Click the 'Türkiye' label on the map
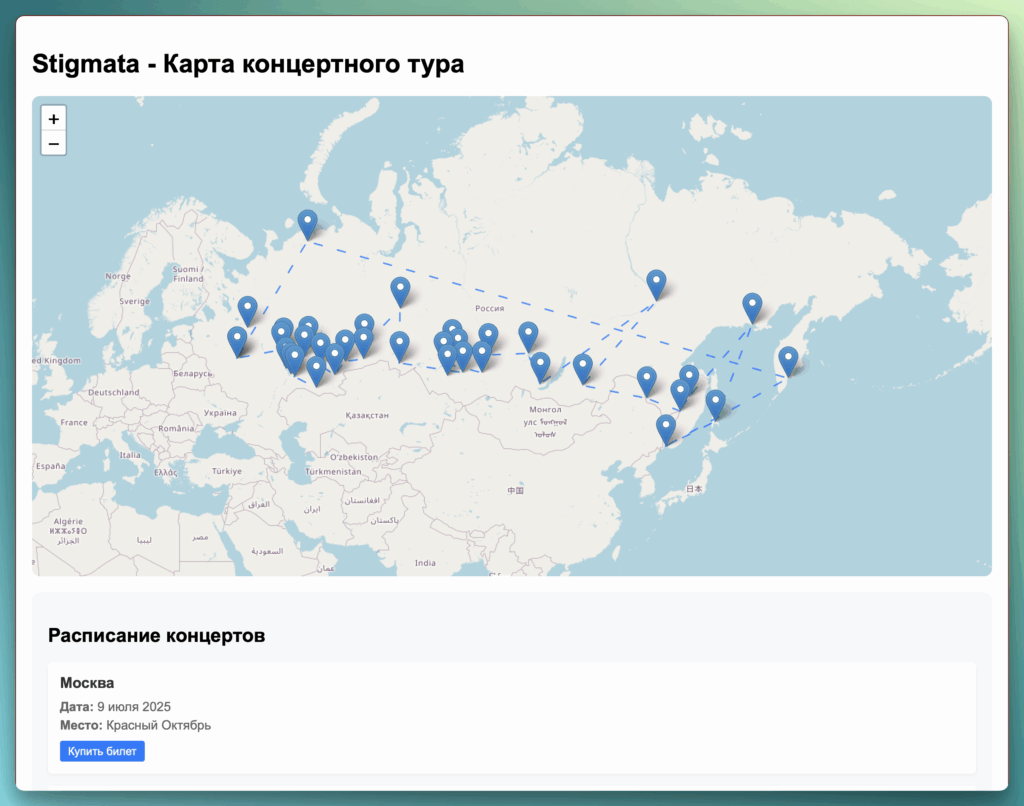Screen dimensions: 1024x806 (x=227, y=471)
